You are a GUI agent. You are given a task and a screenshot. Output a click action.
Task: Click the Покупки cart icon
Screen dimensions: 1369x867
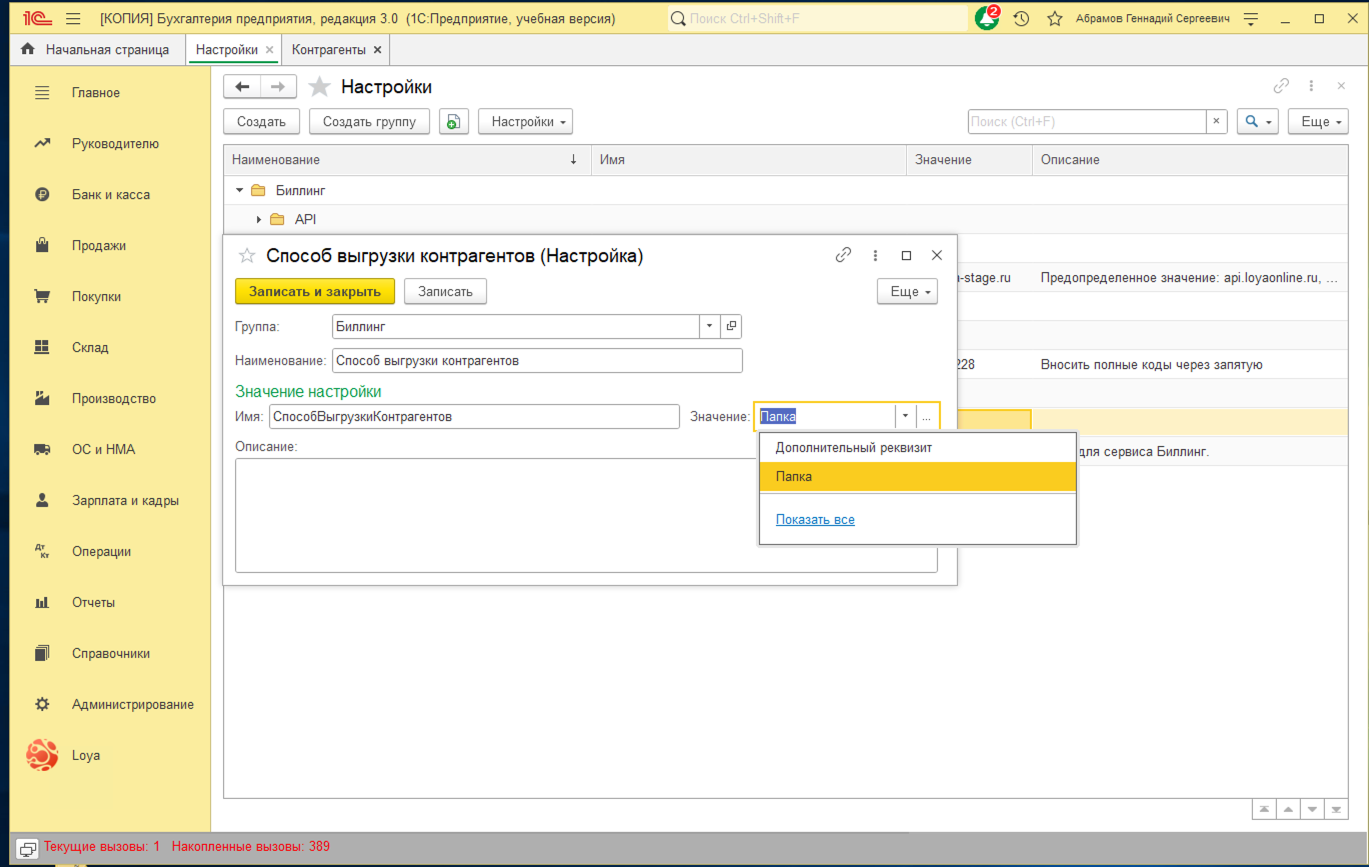(x=42, y=297)
